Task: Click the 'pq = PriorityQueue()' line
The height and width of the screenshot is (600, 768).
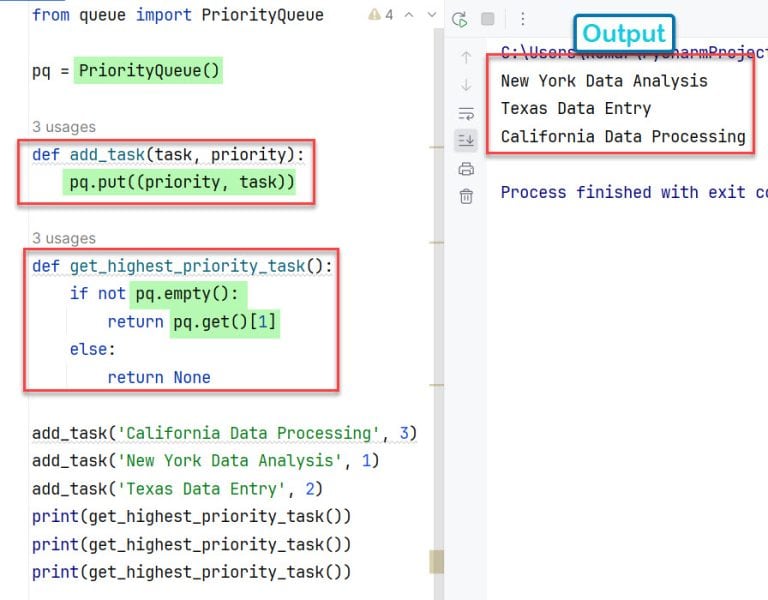Action: [126, 71]
